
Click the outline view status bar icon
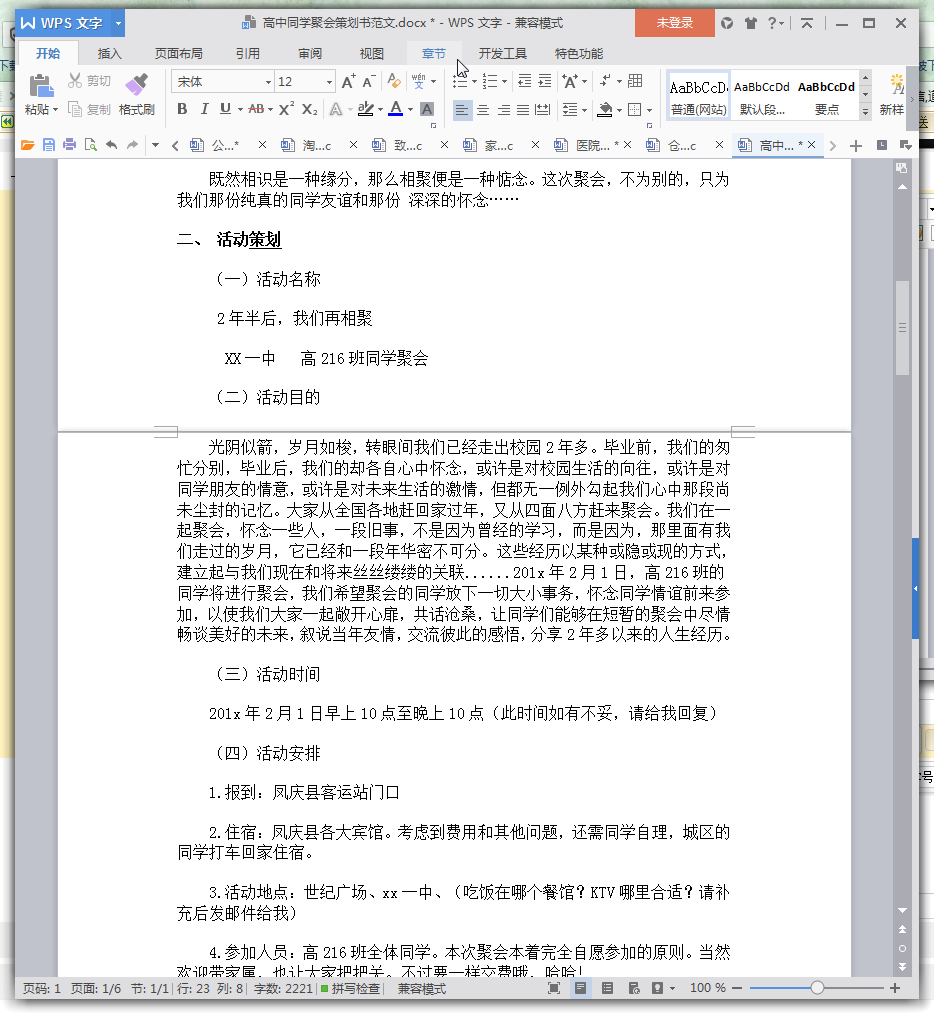[x=607, y=987]
